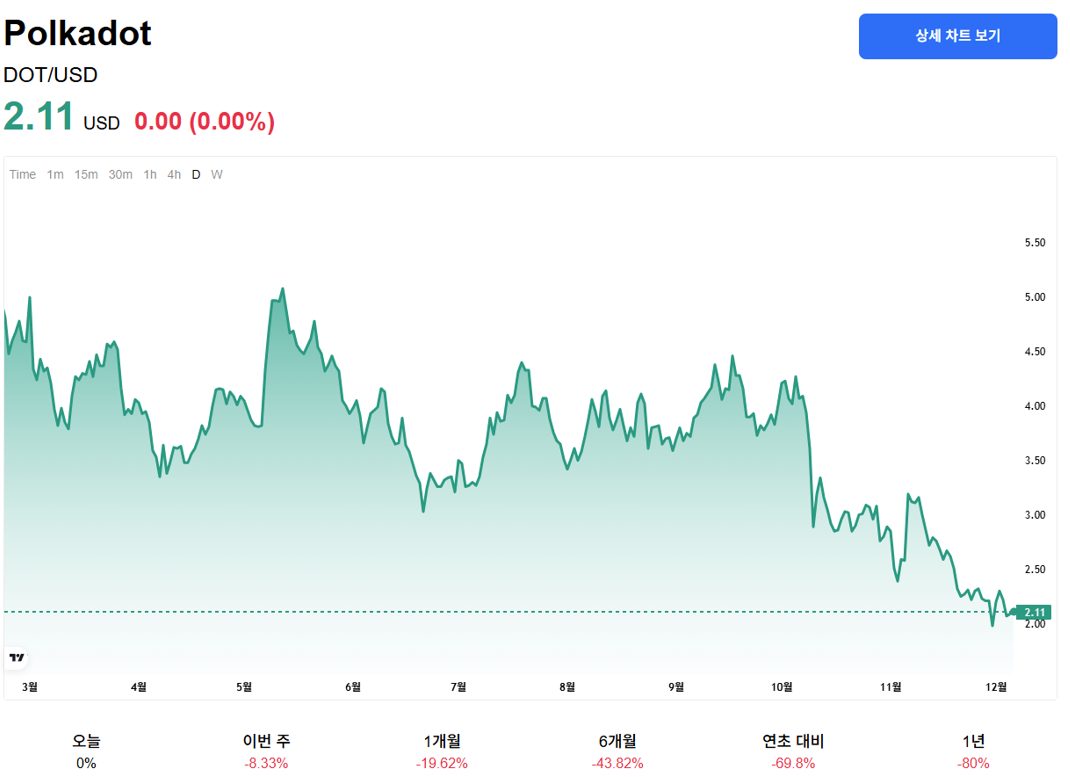Choose the 30m interval
1070x777 pixels.
(x=120, y=175)
